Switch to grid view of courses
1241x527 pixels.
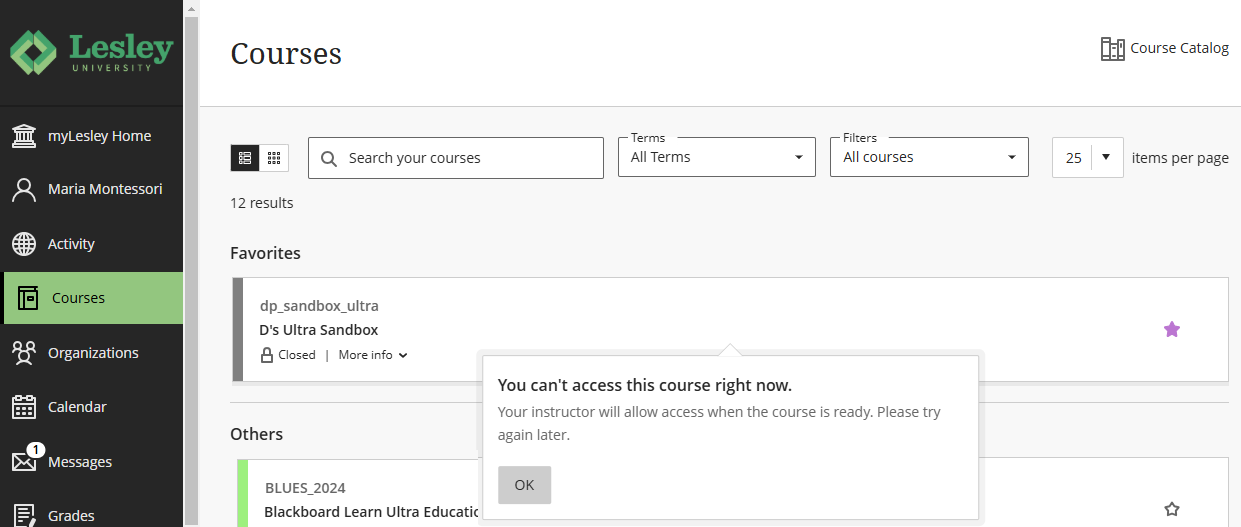(274, 158)
